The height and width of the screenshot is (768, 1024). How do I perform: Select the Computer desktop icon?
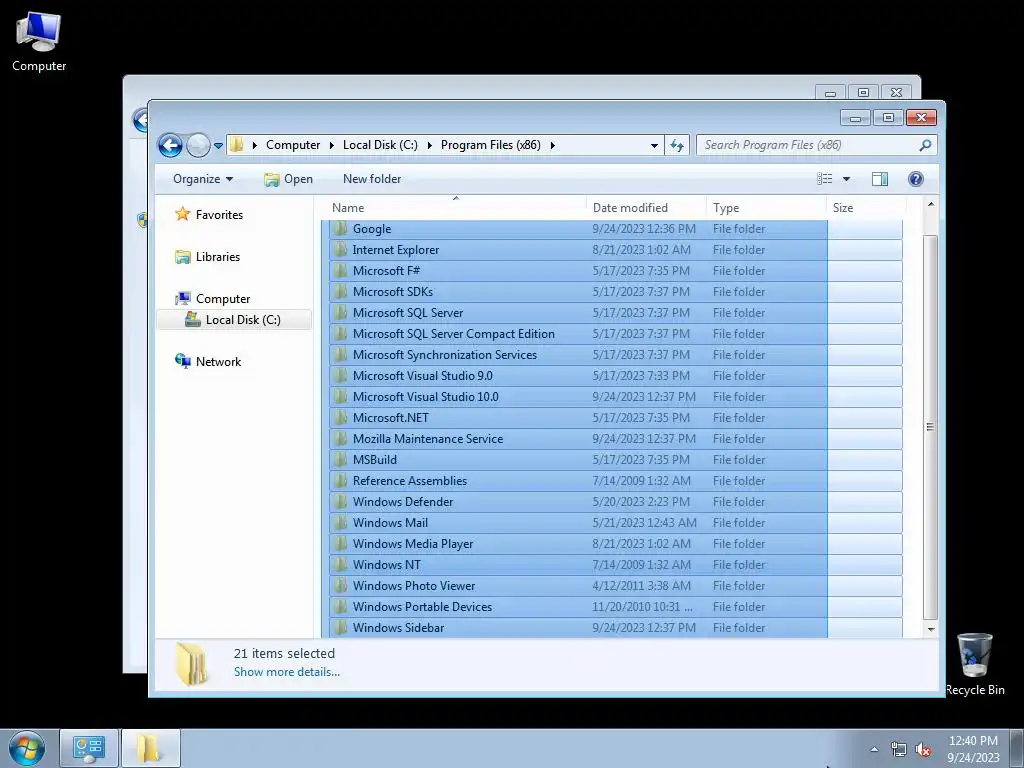point(39,41)
